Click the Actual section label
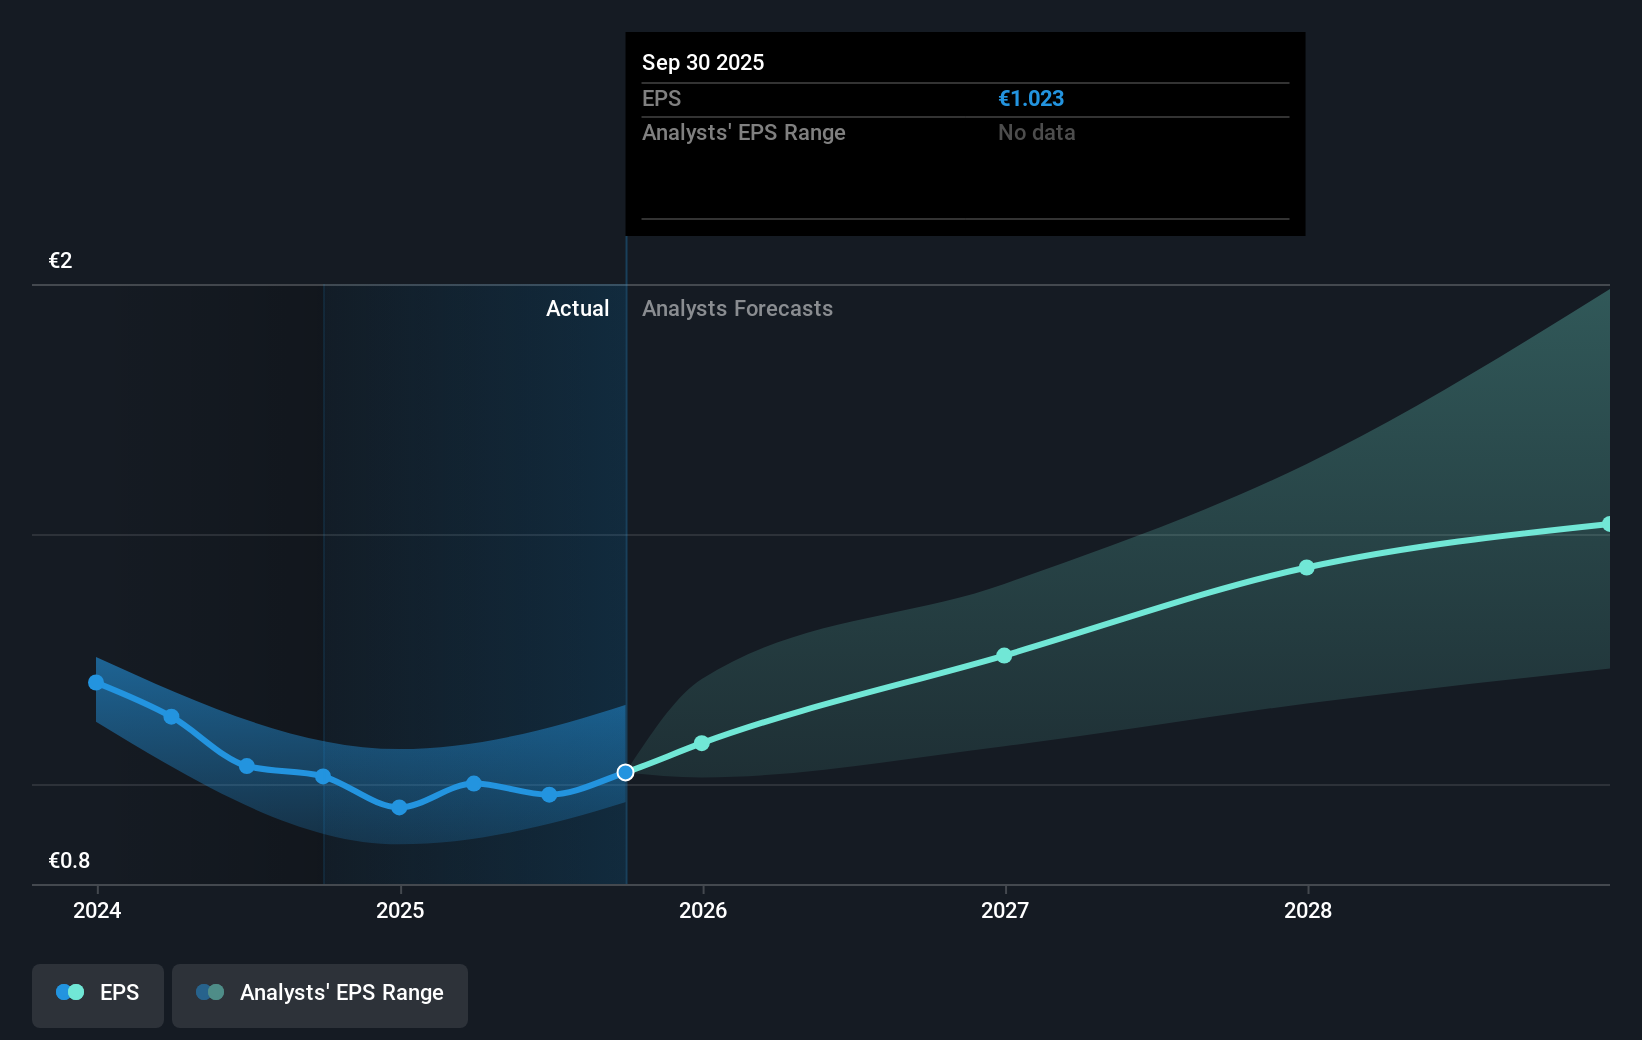The width and height of the screenshot is (1642, 1040). [x=577, y=309]
